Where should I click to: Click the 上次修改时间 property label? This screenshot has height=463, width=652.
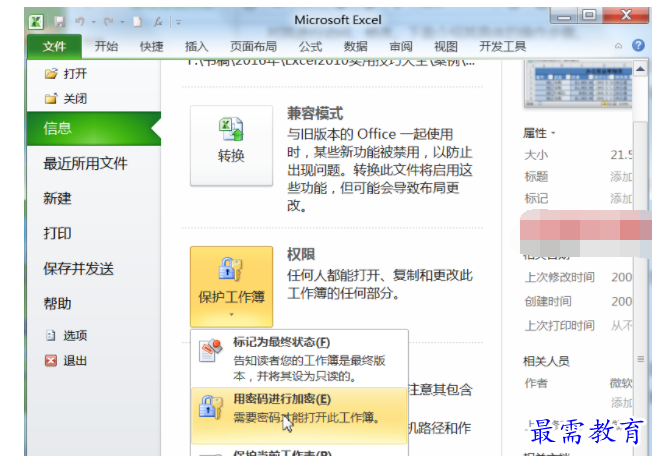point(559,277)
